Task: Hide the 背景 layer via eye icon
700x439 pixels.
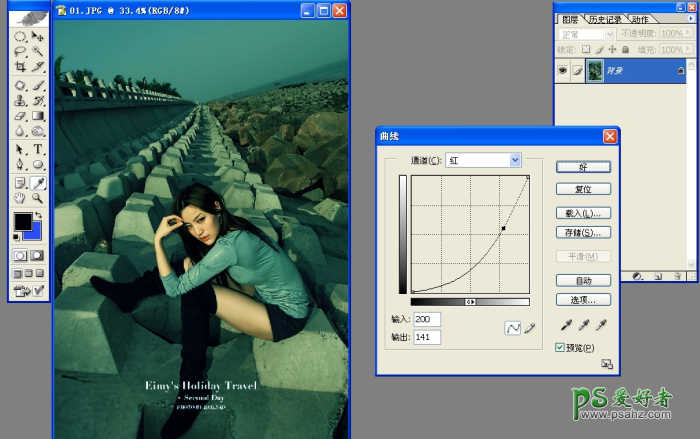Action: point(562,70)
